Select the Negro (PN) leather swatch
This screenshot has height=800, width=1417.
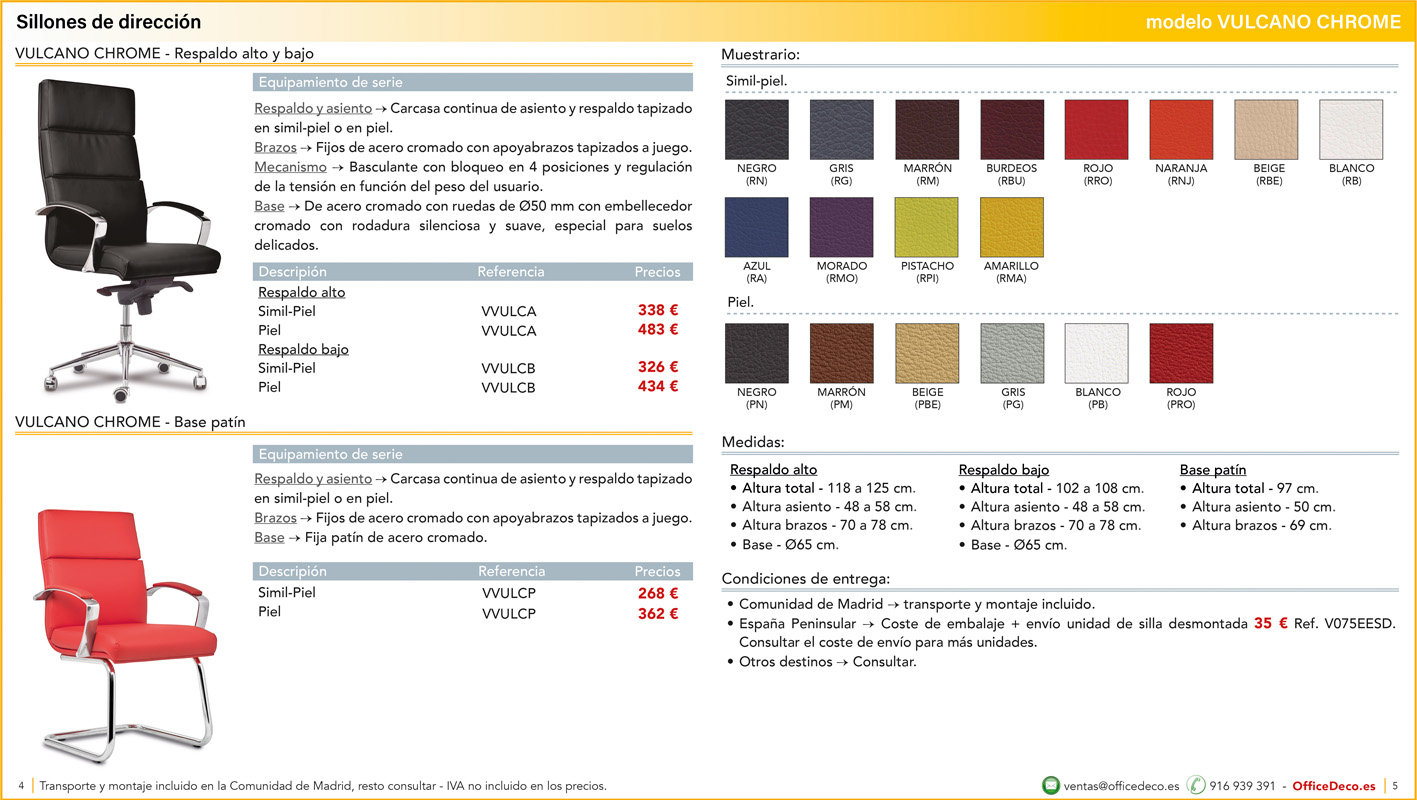(x=756, y=353)
